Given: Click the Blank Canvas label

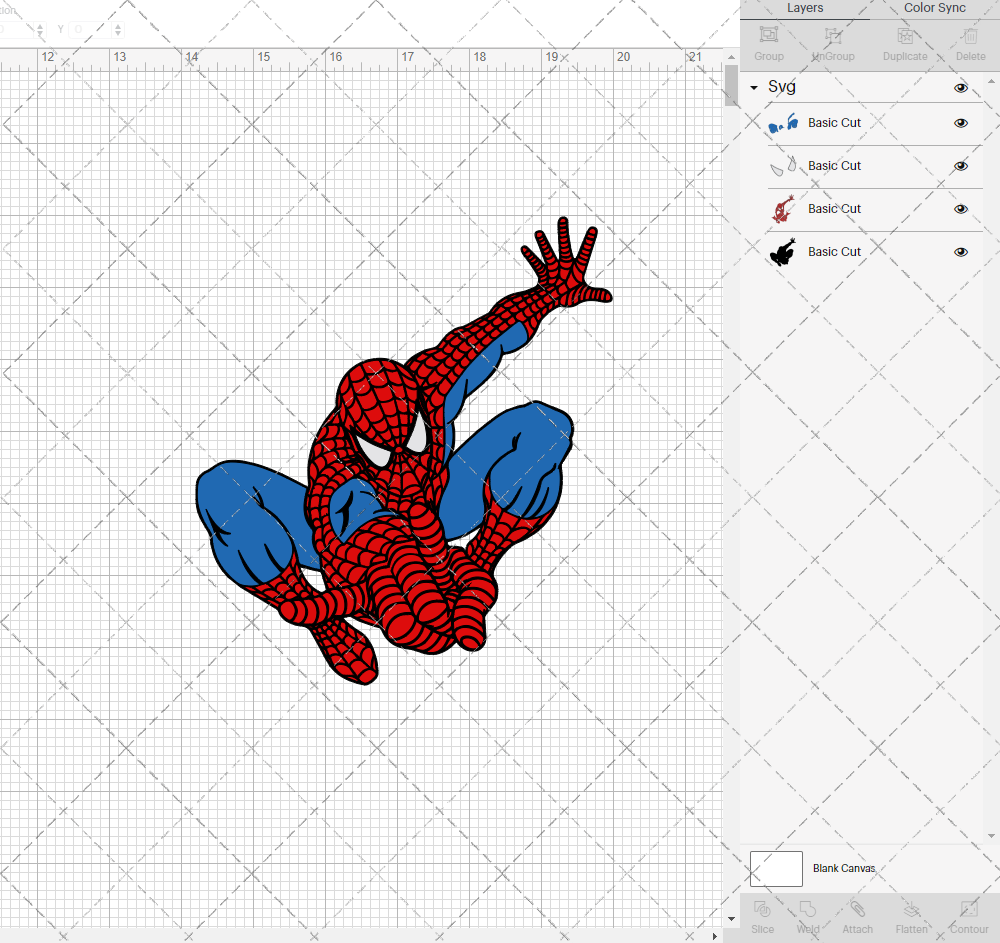Looking at the screenshot, I should click(844, 868).
